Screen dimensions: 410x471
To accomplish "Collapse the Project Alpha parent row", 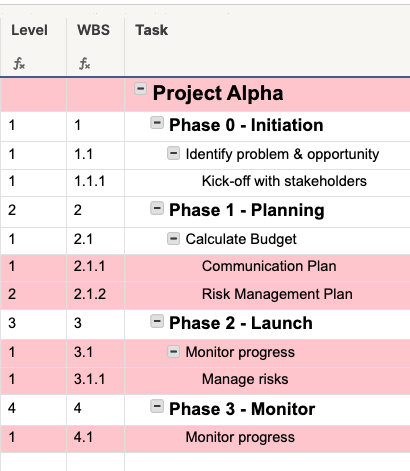I will click(x=140, y=89).
